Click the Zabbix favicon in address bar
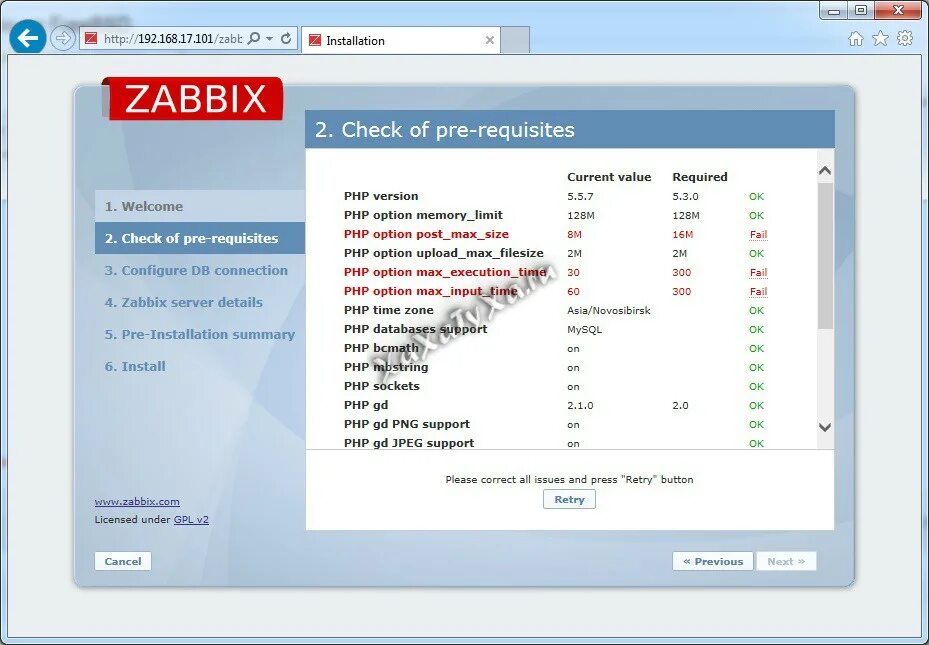 [x=91, y=38]
